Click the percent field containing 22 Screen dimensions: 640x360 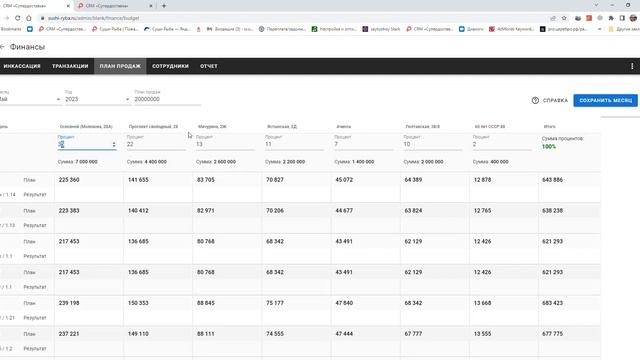point(156,144)
